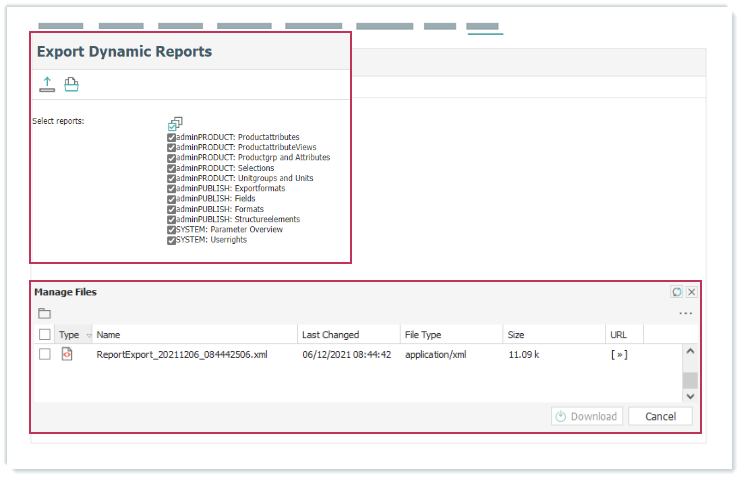Click the Download button
The width and height of the screenshot is (742, 479).
(x=587, y=416)
